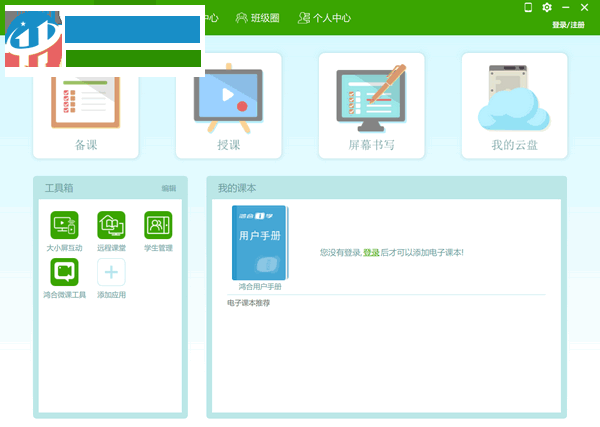Click the 鸿合用户手册 caption text

click(x=260, y=287)
